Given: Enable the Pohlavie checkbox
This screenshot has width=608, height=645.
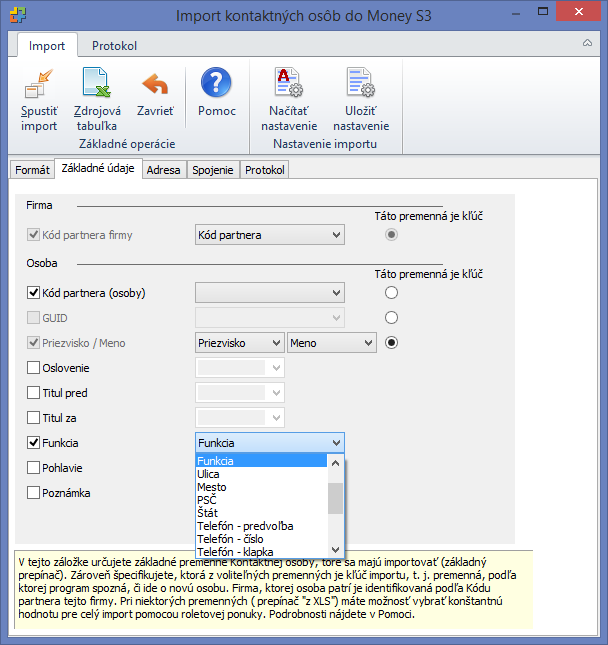Looking at the screenshot, I should pyautogui.click(x=33, y=468).
